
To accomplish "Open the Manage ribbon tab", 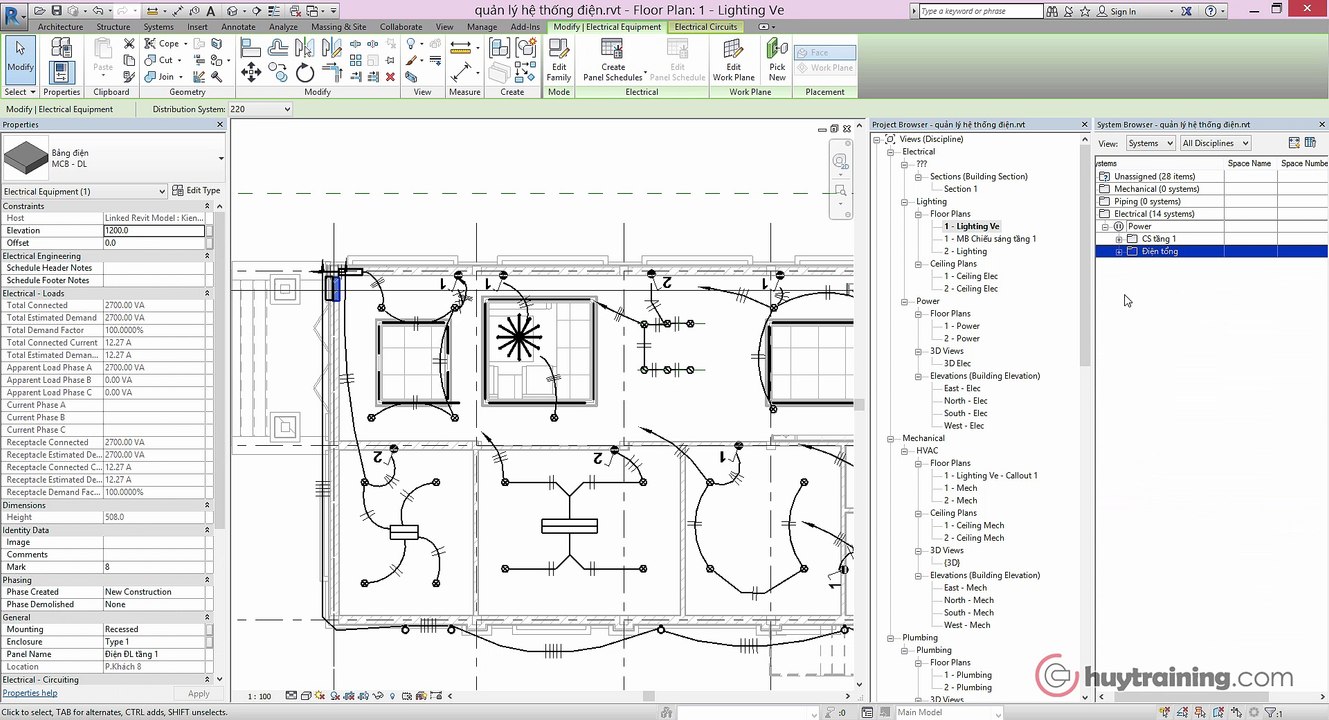I will coord(482,27).
